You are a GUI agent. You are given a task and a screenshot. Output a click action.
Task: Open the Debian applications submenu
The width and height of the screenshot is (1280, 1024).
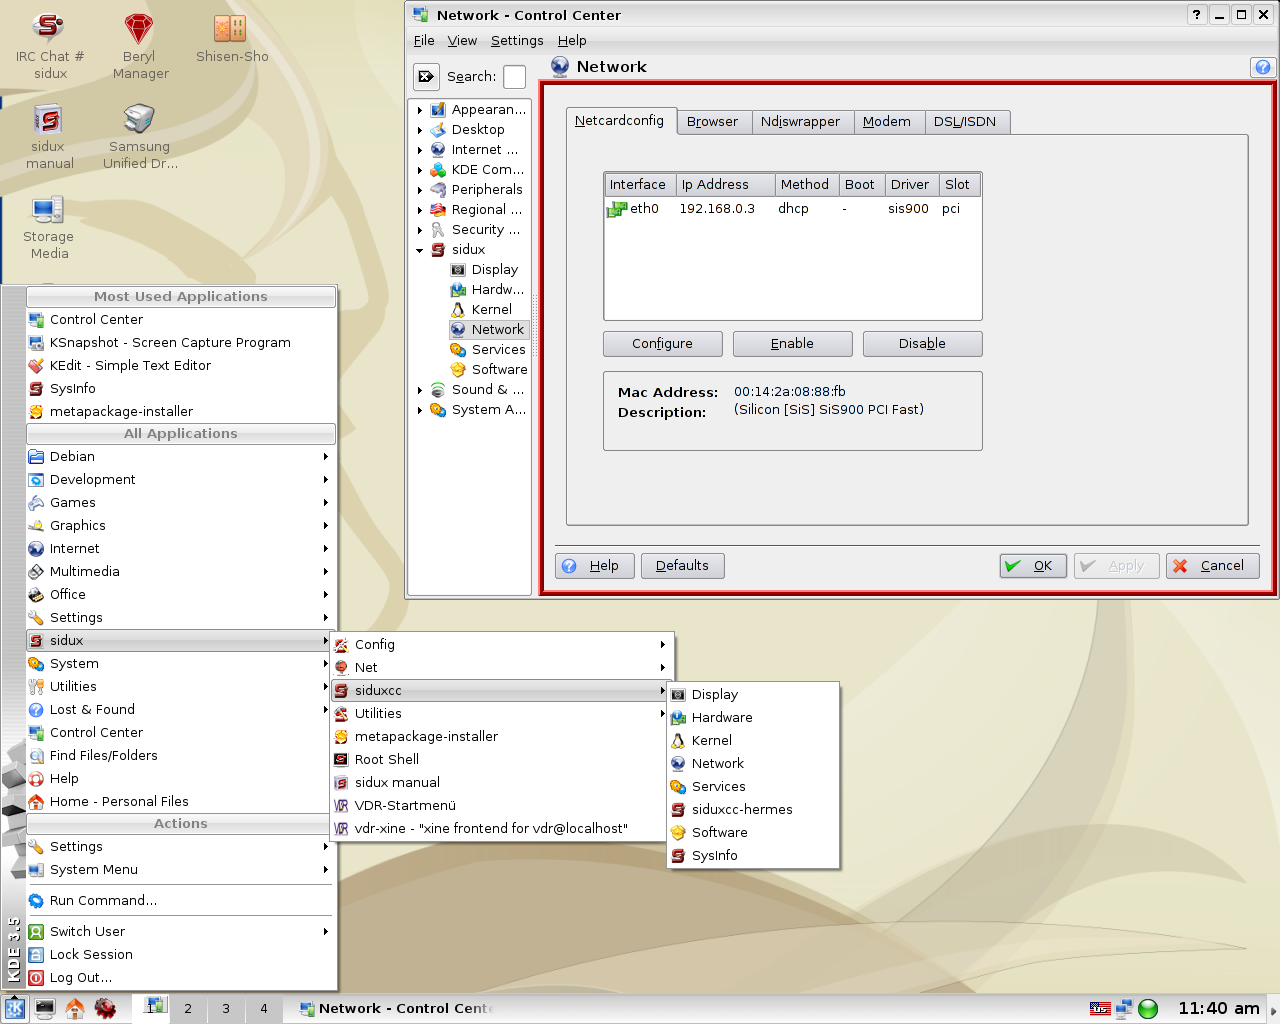[181, 456]
